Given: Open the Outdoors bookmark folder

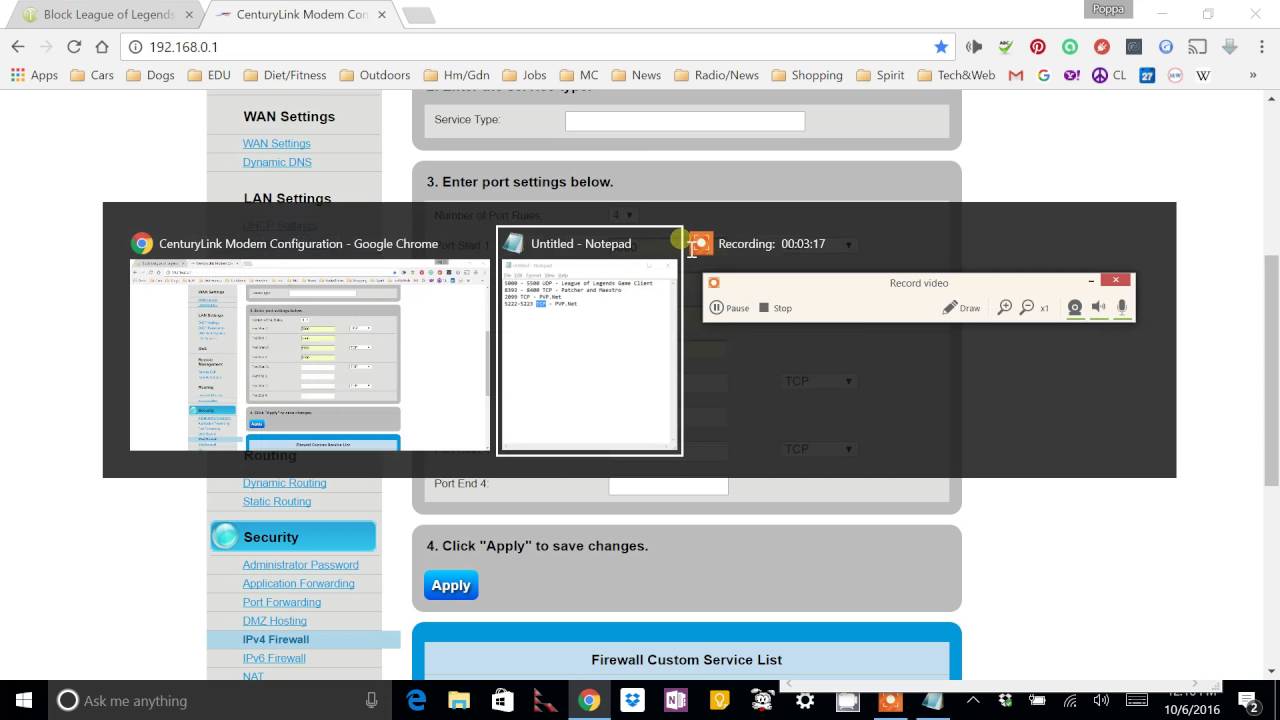Looking at the screenshot, I should click(375, 75).
